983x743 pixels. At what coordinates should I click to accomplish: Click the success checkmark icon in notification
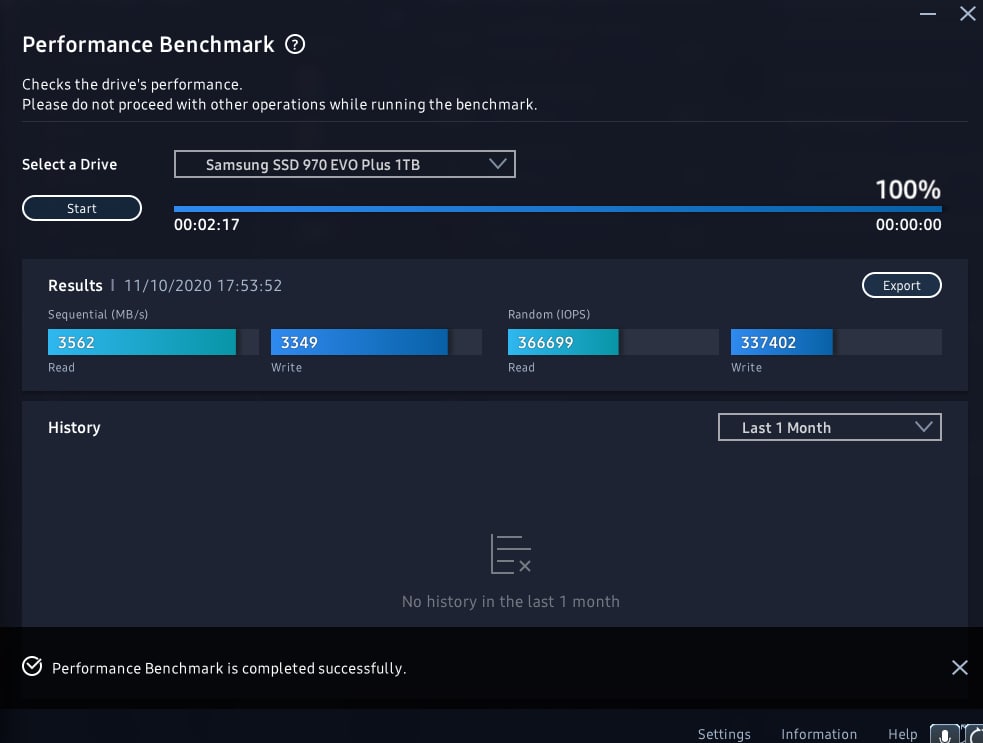pos(32,666)
